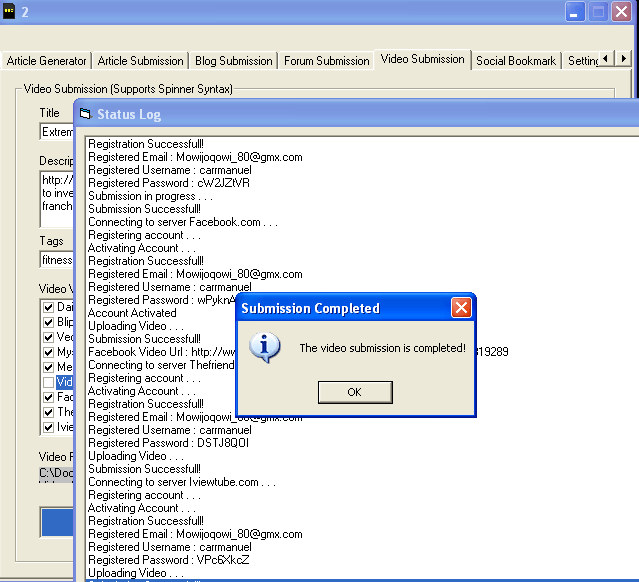Open the Forum Submission tab
The width and height of the screenshot is (639, 582).
[x=326, y=61]
